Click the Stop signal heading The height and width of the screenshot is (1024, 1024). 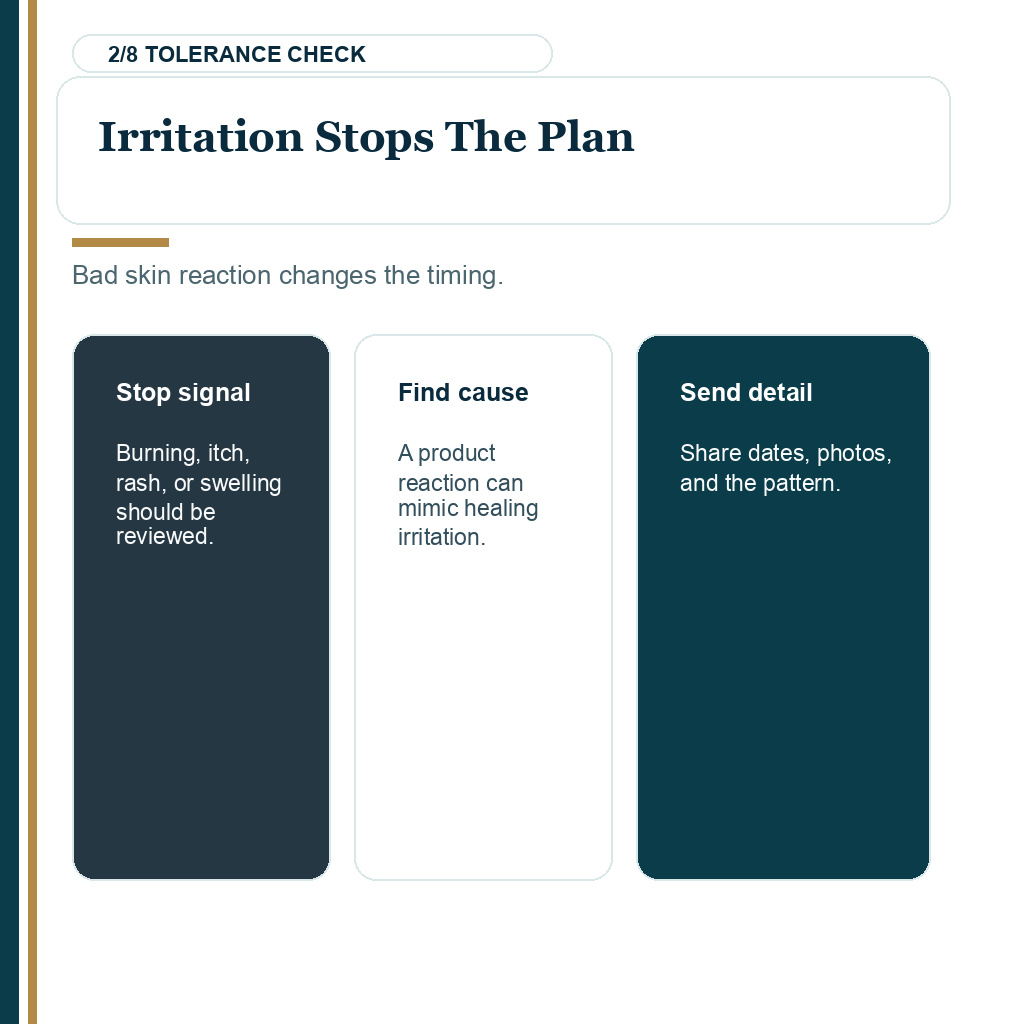point(183,392)
